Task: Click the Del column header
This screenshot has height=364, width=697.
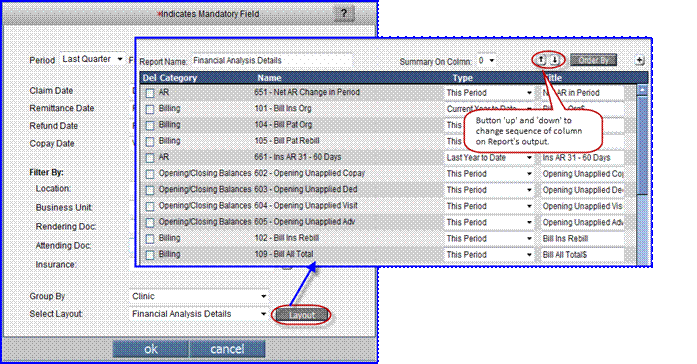Action: [x=149, y=78]
